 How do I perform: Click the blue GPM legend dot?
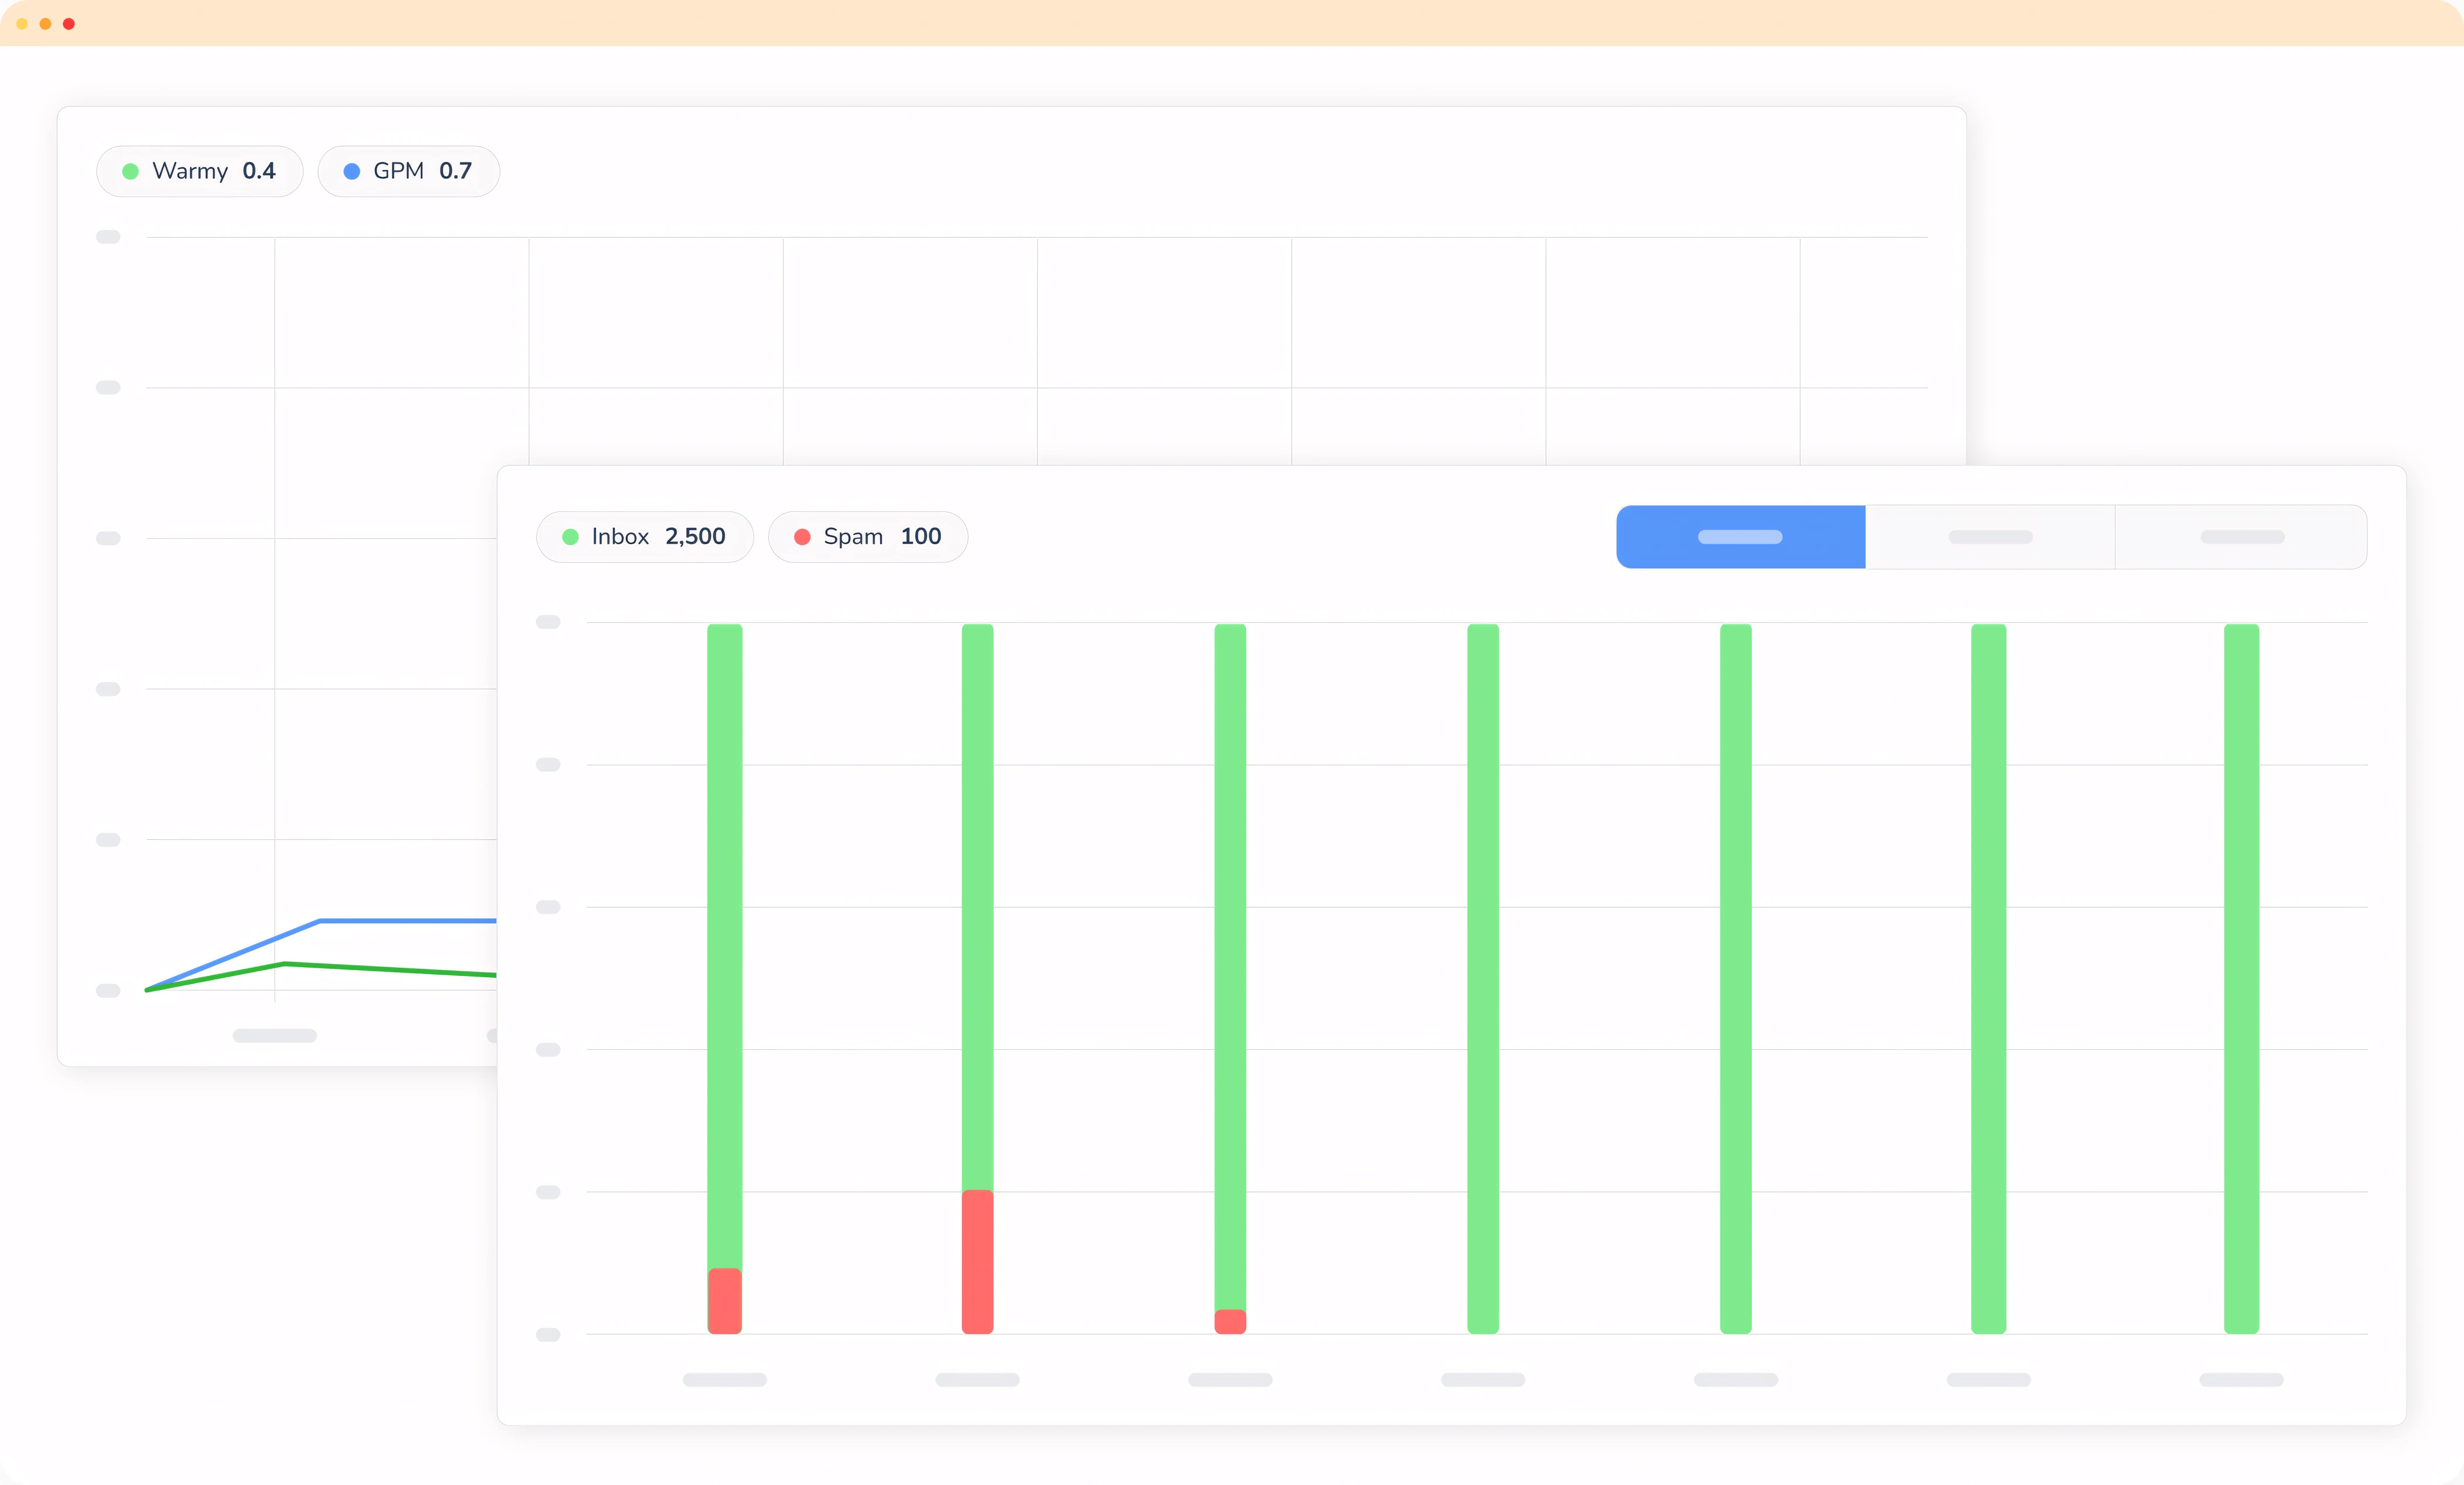click(351, 171)
